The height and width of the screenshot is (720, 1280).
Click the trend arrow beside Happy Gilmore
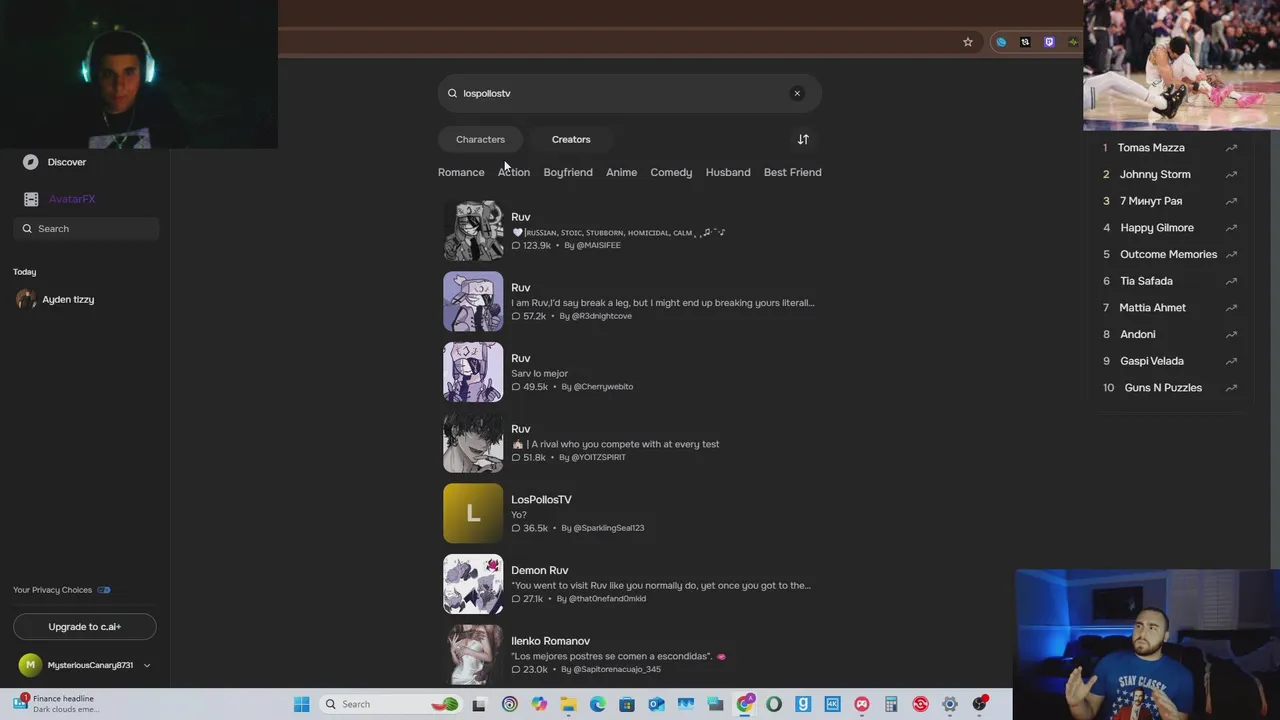coord(1231,228)
